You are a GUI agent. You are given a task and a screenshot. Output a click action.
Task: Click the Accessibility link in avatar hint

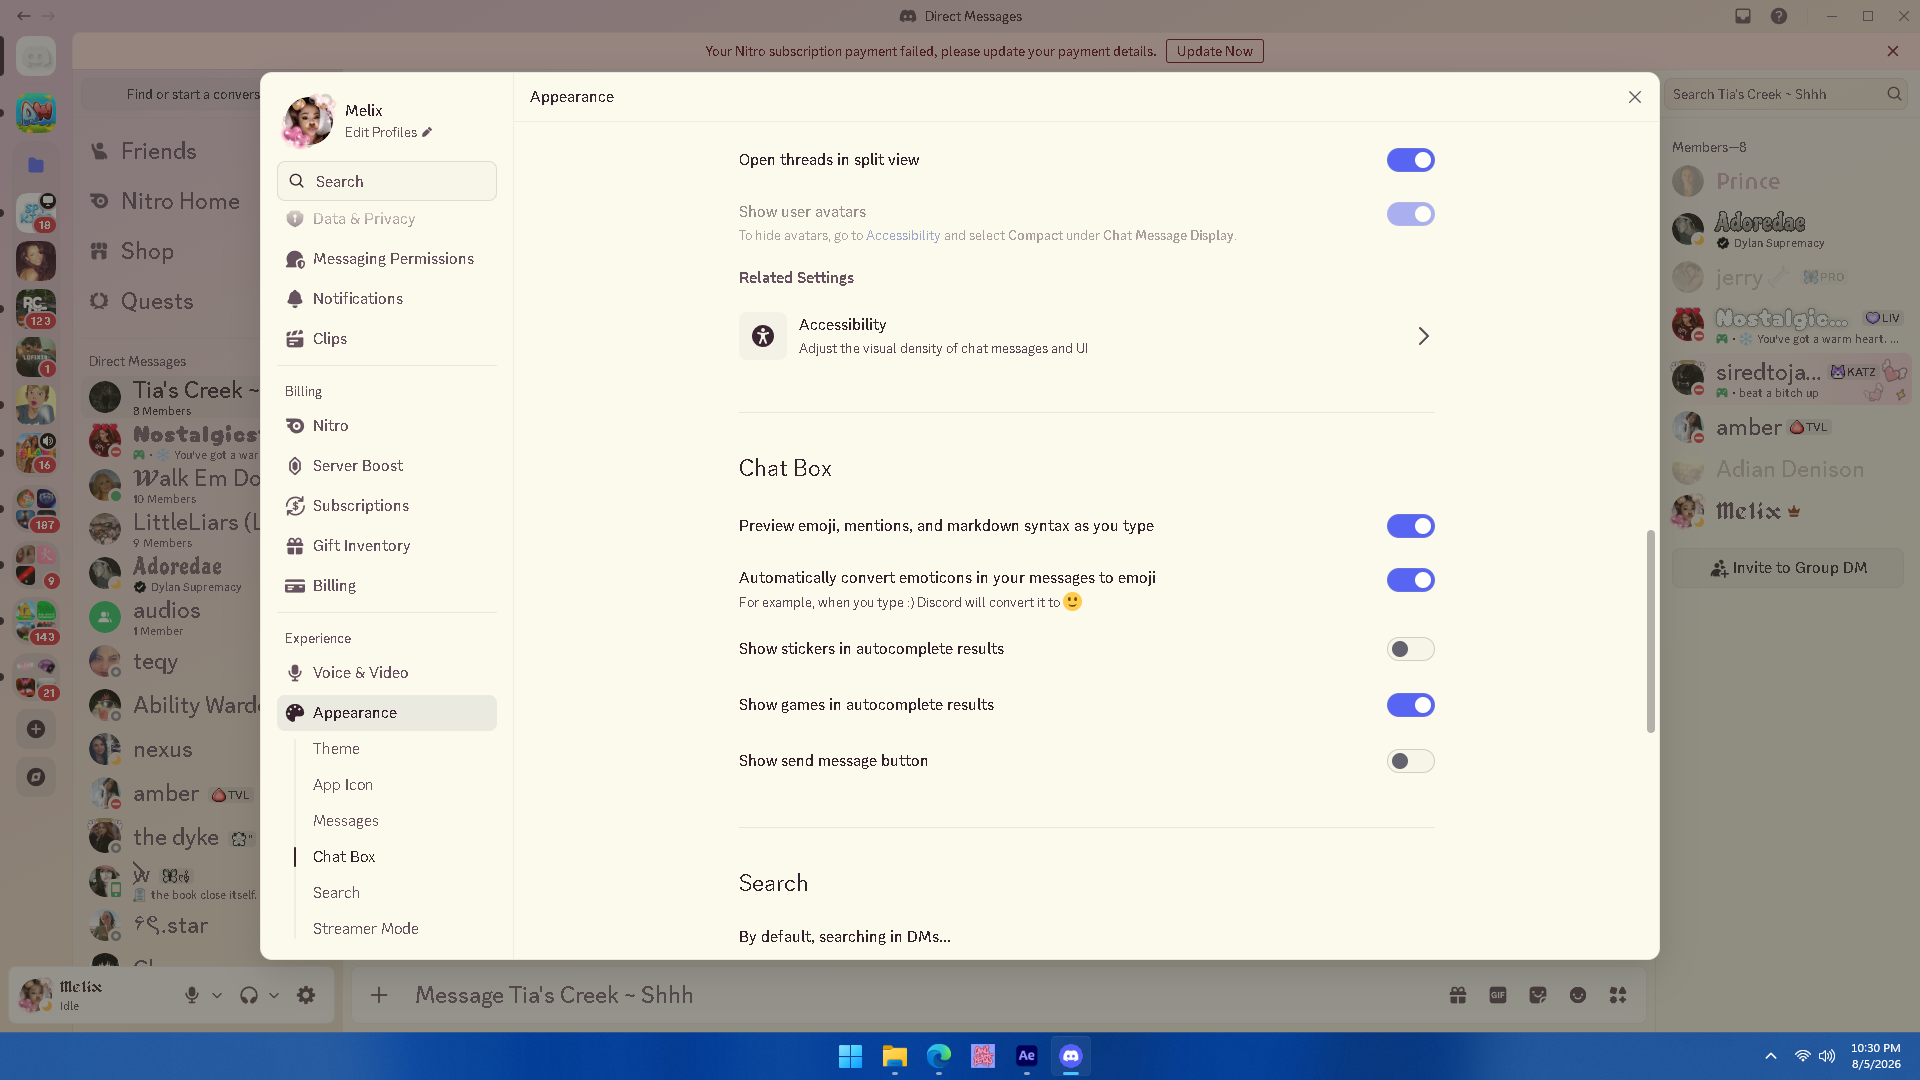pyautogui.click(x=903, y=236)
